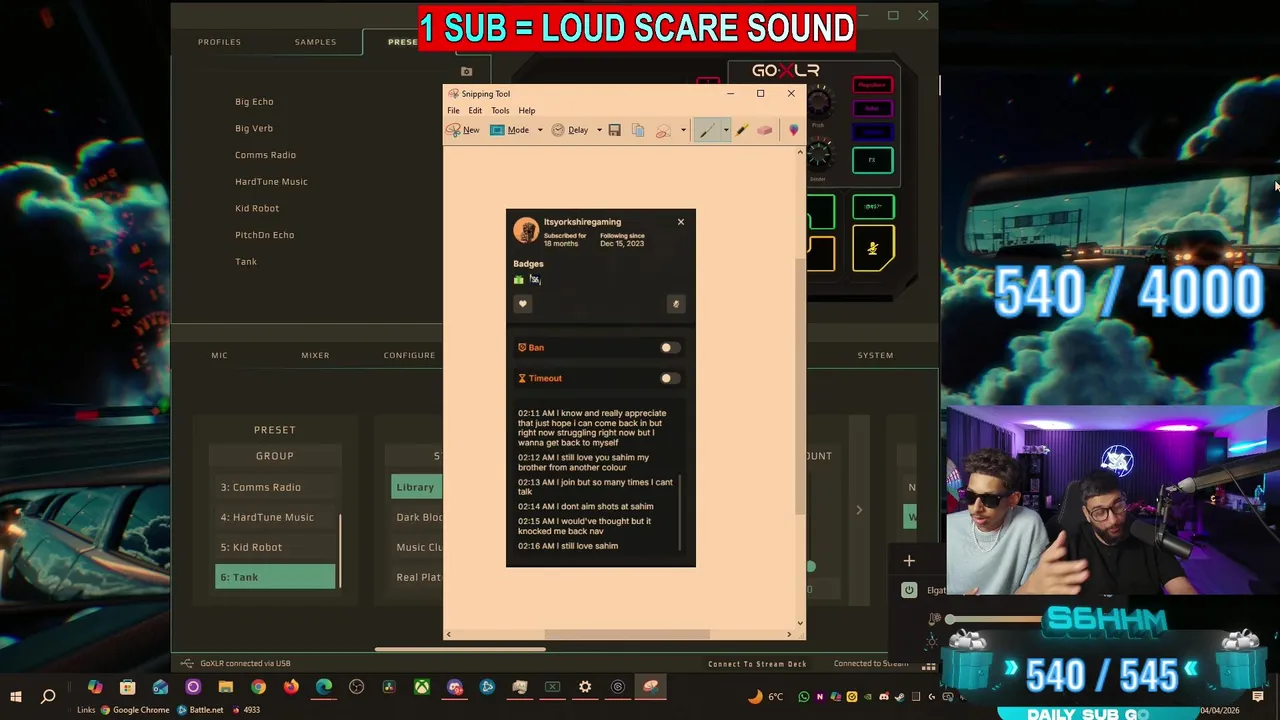Choose preset group 6: Tank
1280x720 pixels.
point(275,577)
